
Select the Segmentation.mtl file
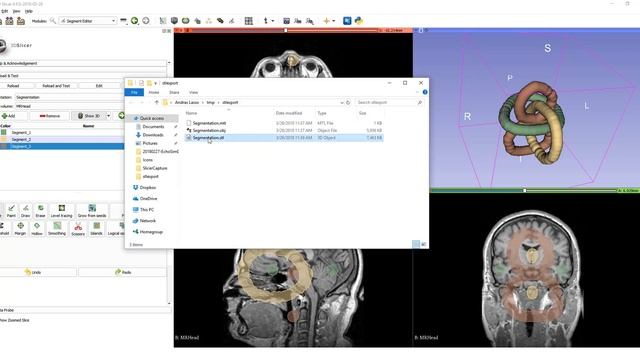click(x=284, y=123)
